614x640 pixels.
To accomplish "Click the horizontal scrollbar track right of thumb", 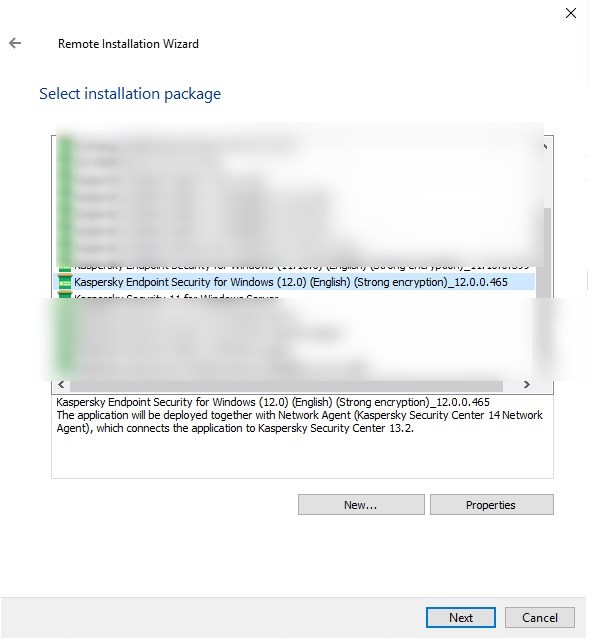I will point(512,385).
